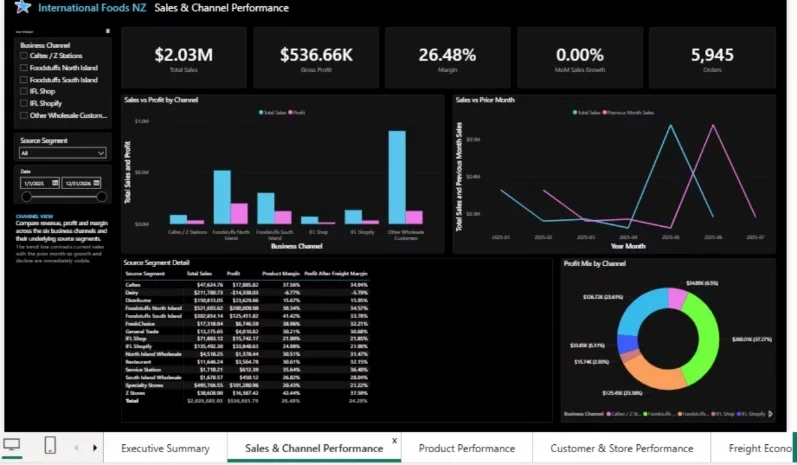Select the Sales & Channel Performance tab
The image size is (797, 465).
(314, 448)
